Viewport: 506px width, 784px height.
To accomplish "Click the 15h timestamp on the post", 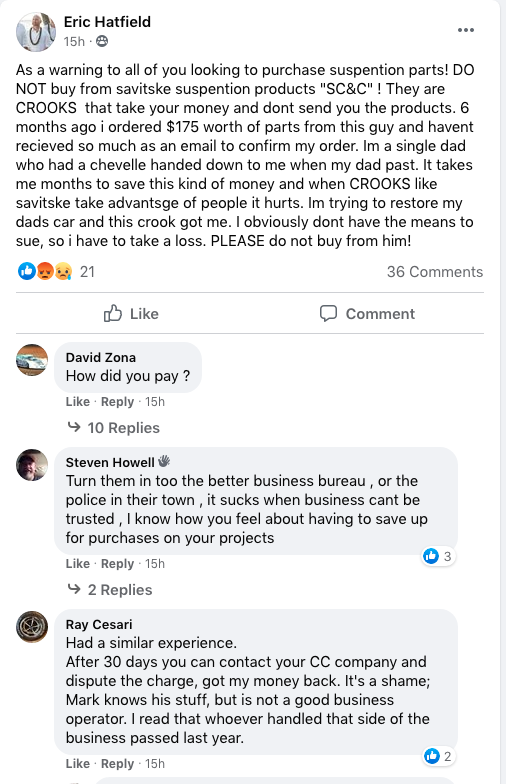I will coord(74,42).
